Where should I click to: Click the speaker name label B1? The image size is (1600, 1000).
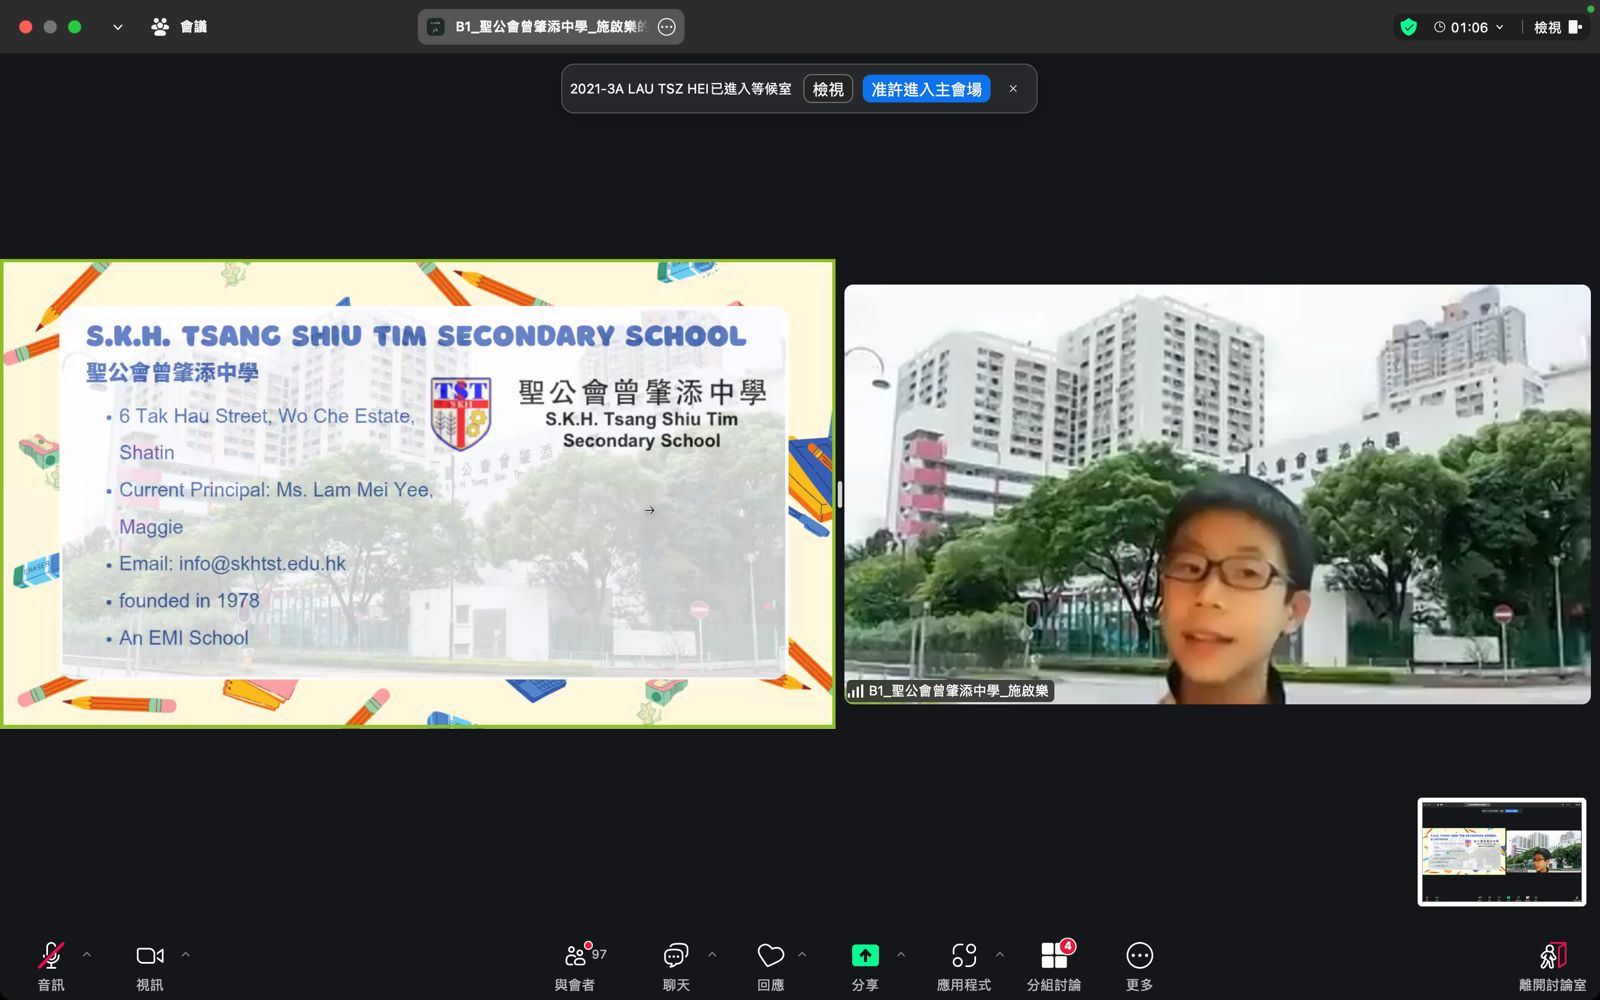pyautogui.click(x=959, y=690)
